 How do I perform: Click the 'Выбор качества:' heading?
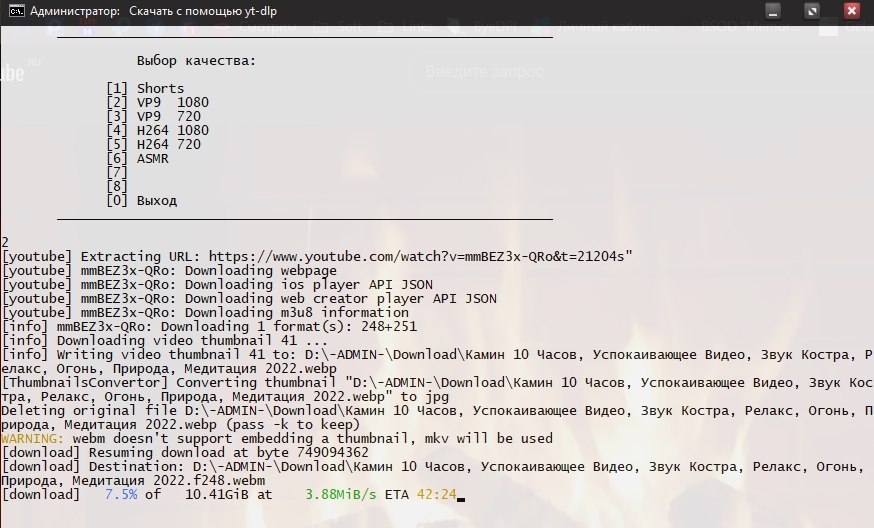pos(196,61)
